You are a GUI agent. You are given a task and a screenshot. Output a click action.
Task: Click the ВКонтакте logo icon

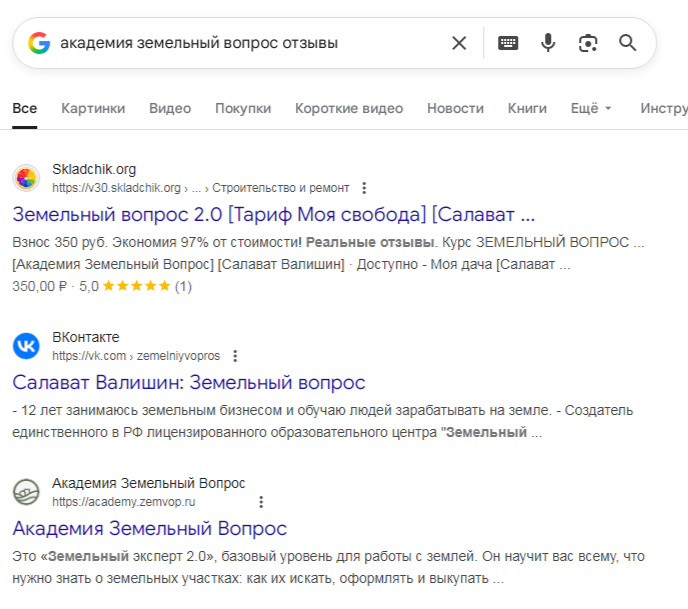coord(26,346)
